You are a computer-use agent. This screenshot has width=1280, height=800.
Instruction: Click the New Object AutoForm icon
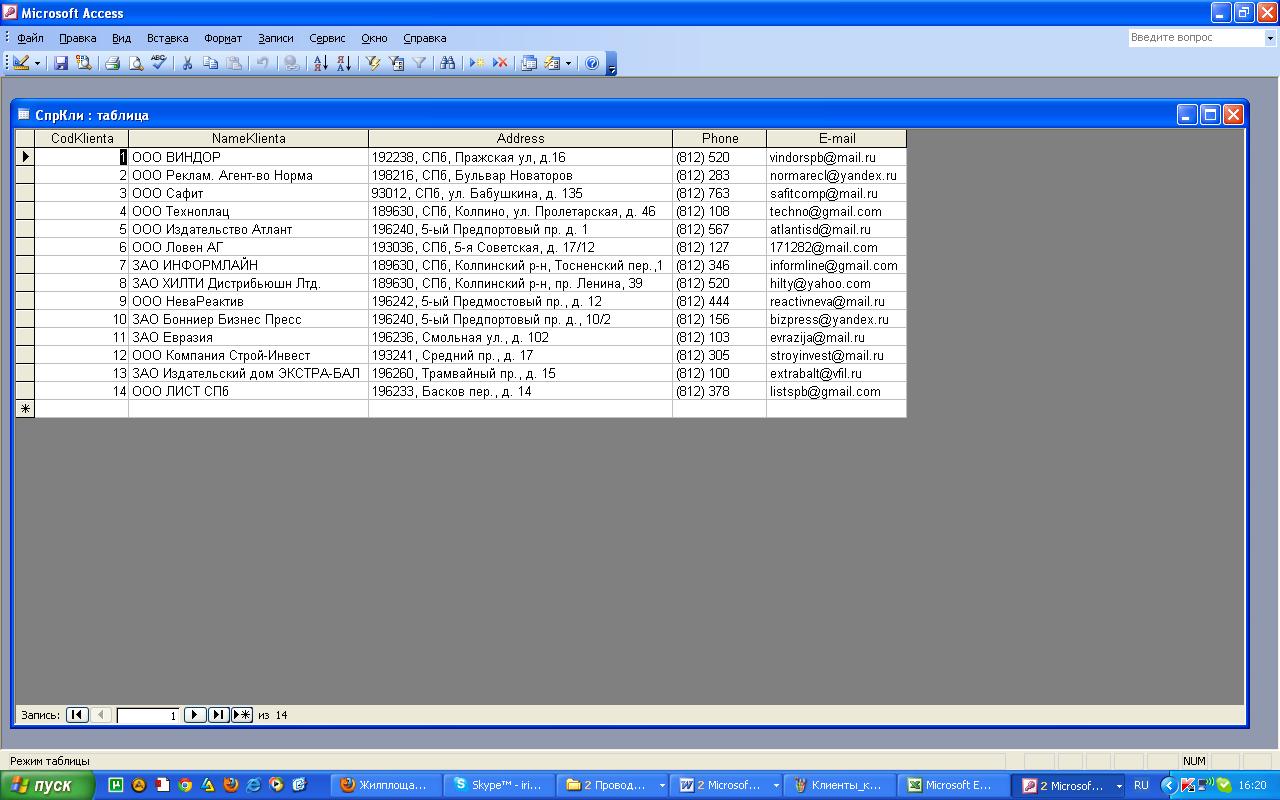552,63
